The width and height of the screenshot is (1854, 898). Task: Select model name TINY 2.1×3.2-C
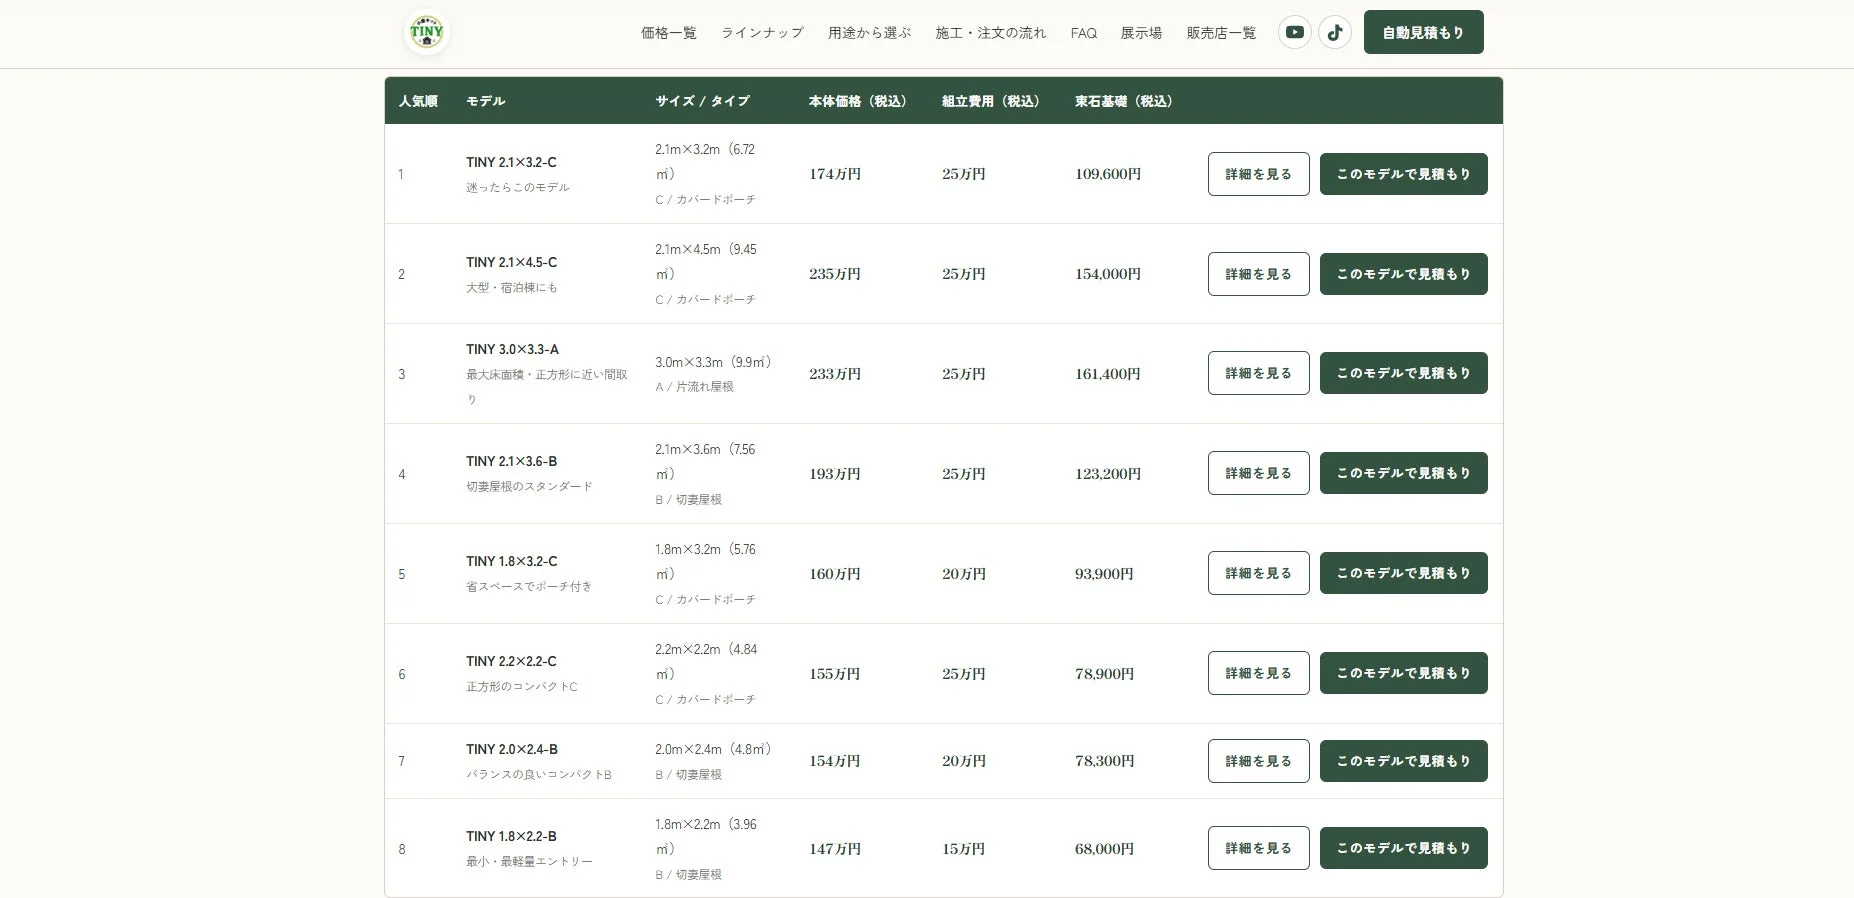[x=511, y=162]
